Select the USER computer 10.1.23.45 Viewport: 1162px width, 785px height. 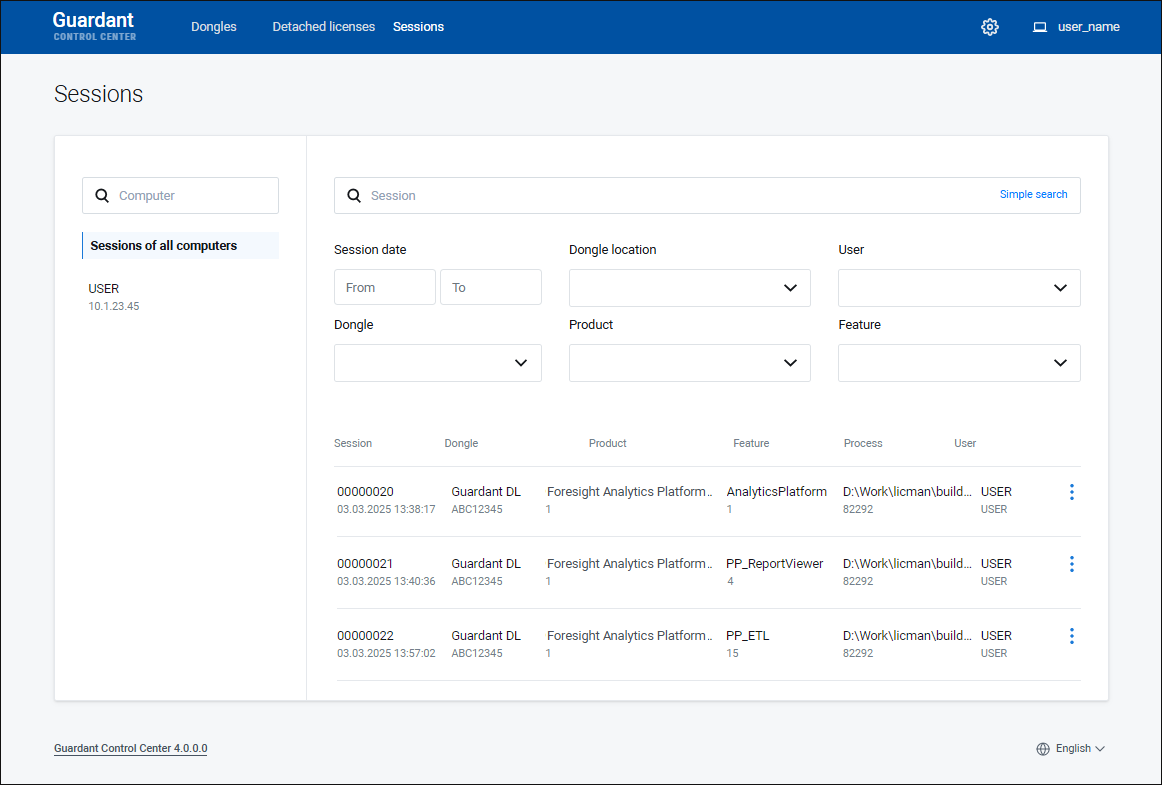[114, 296]
